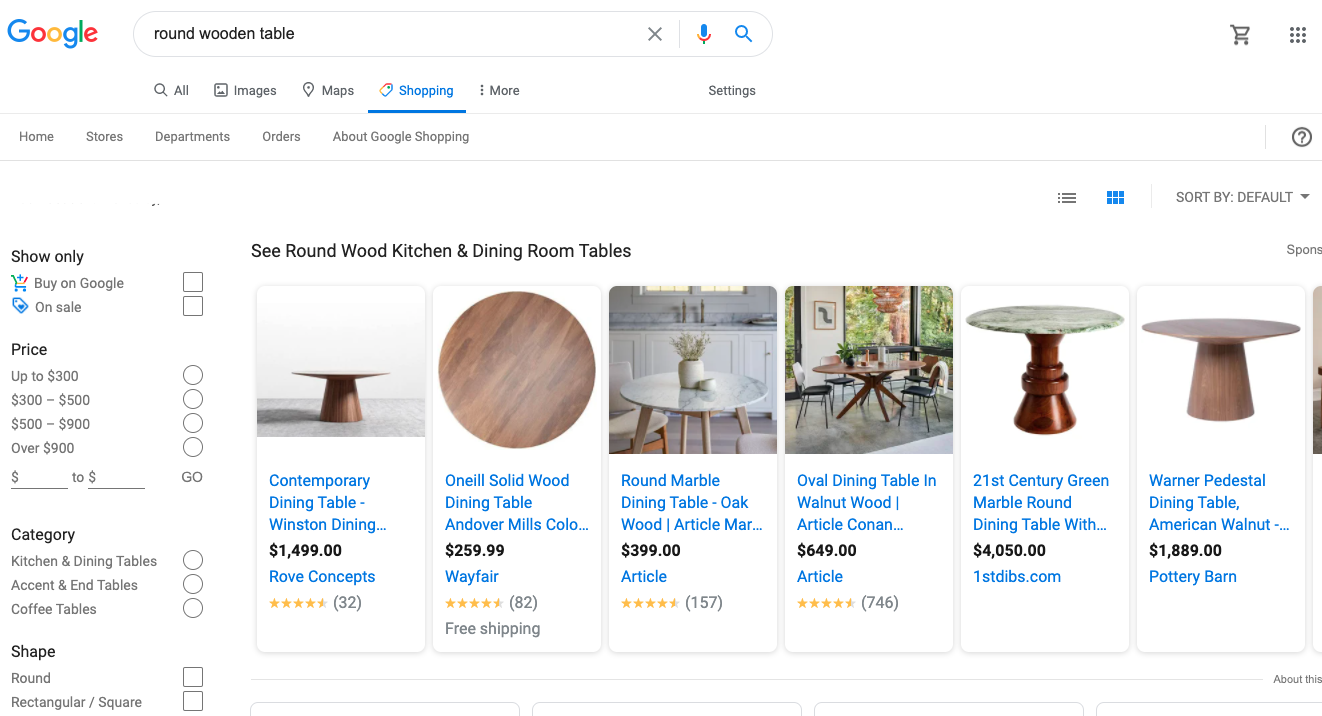1322x716 pixels.
Task: Switch to the Images tab
Action: pos(245,90)
